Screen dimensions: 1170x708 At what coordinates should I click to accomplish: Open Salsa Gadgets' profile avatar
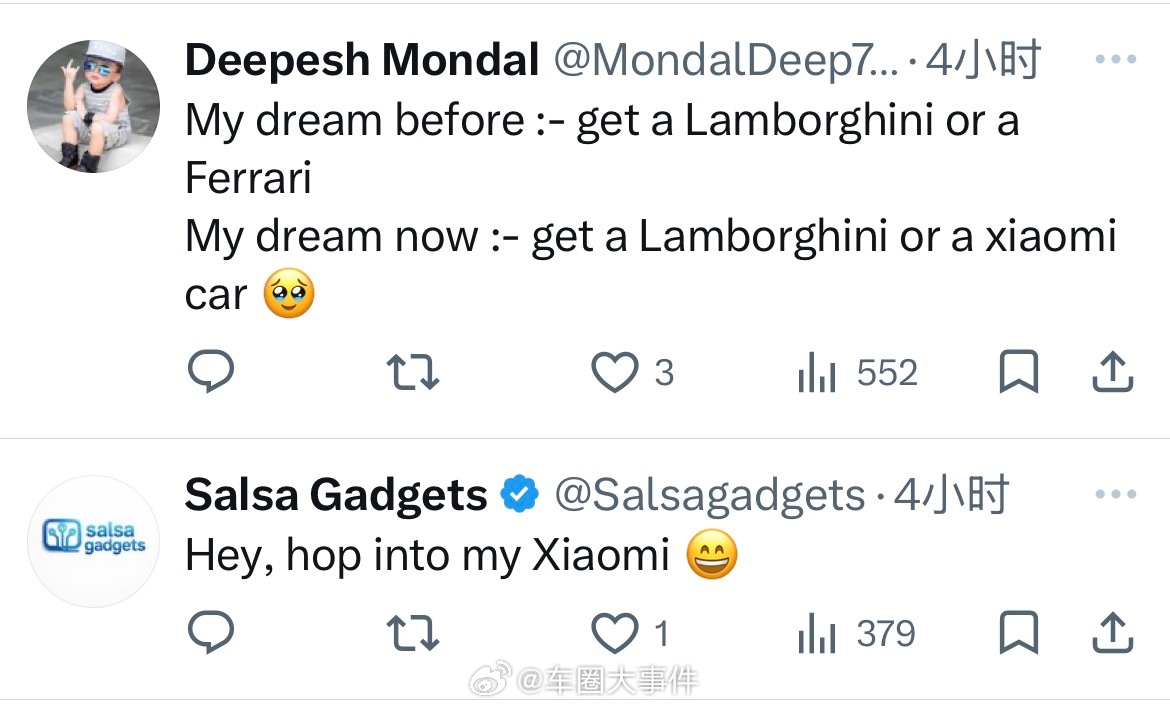pos(93,541)
